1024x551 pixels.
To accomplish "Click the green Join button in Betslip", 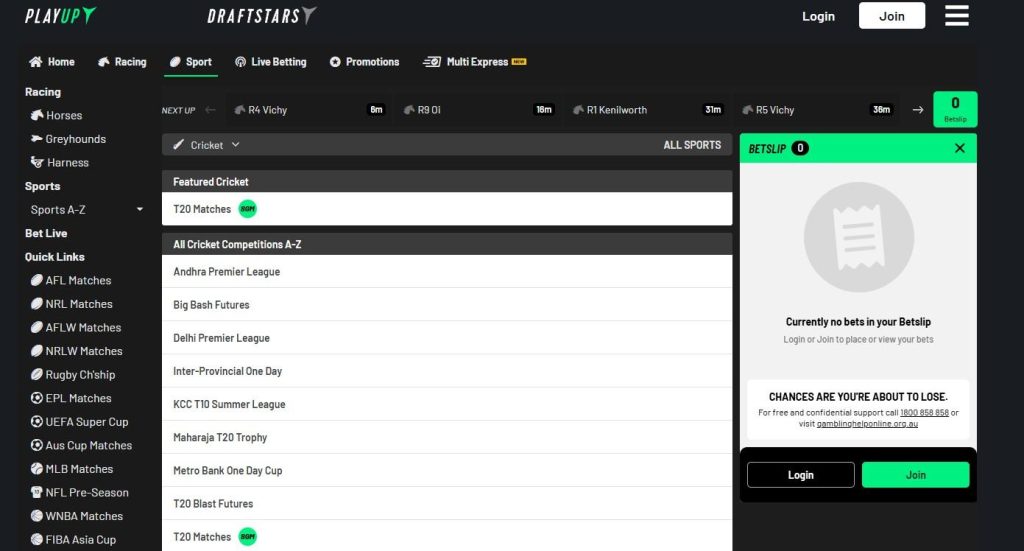I will point(916,475).
